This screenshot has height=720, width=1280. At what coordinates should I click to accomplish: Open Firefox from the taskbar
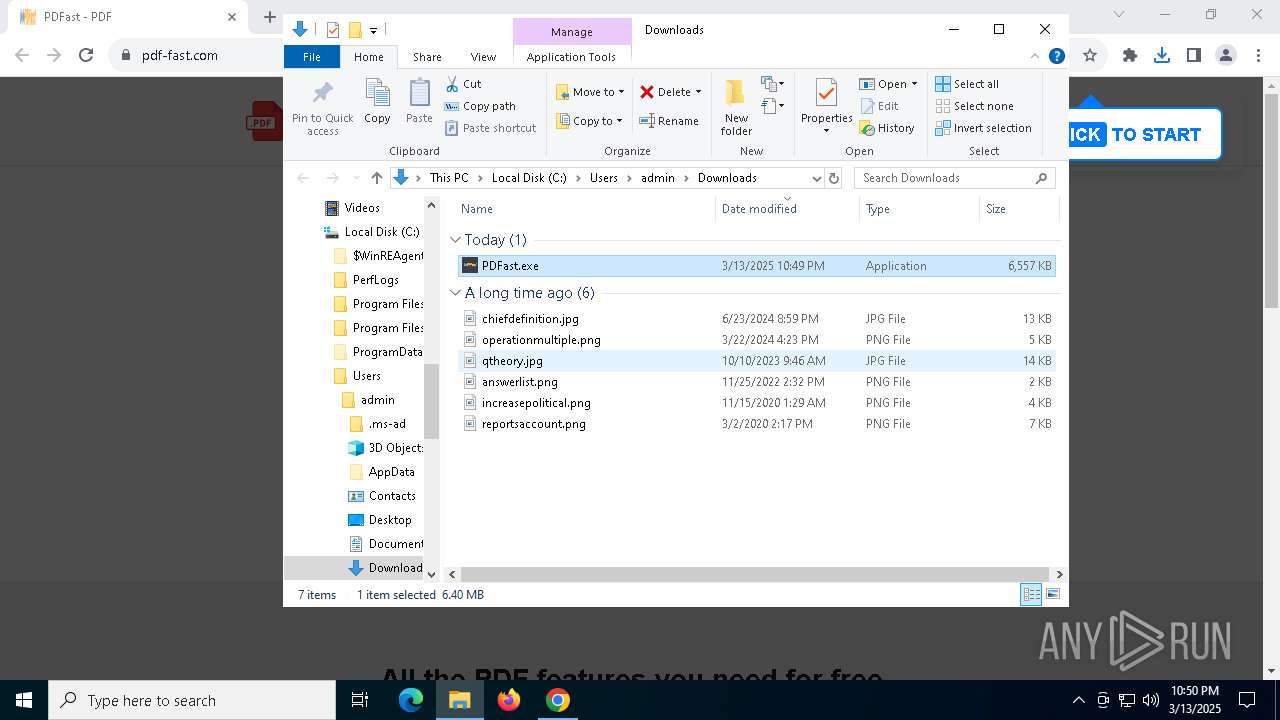point(509,700)
